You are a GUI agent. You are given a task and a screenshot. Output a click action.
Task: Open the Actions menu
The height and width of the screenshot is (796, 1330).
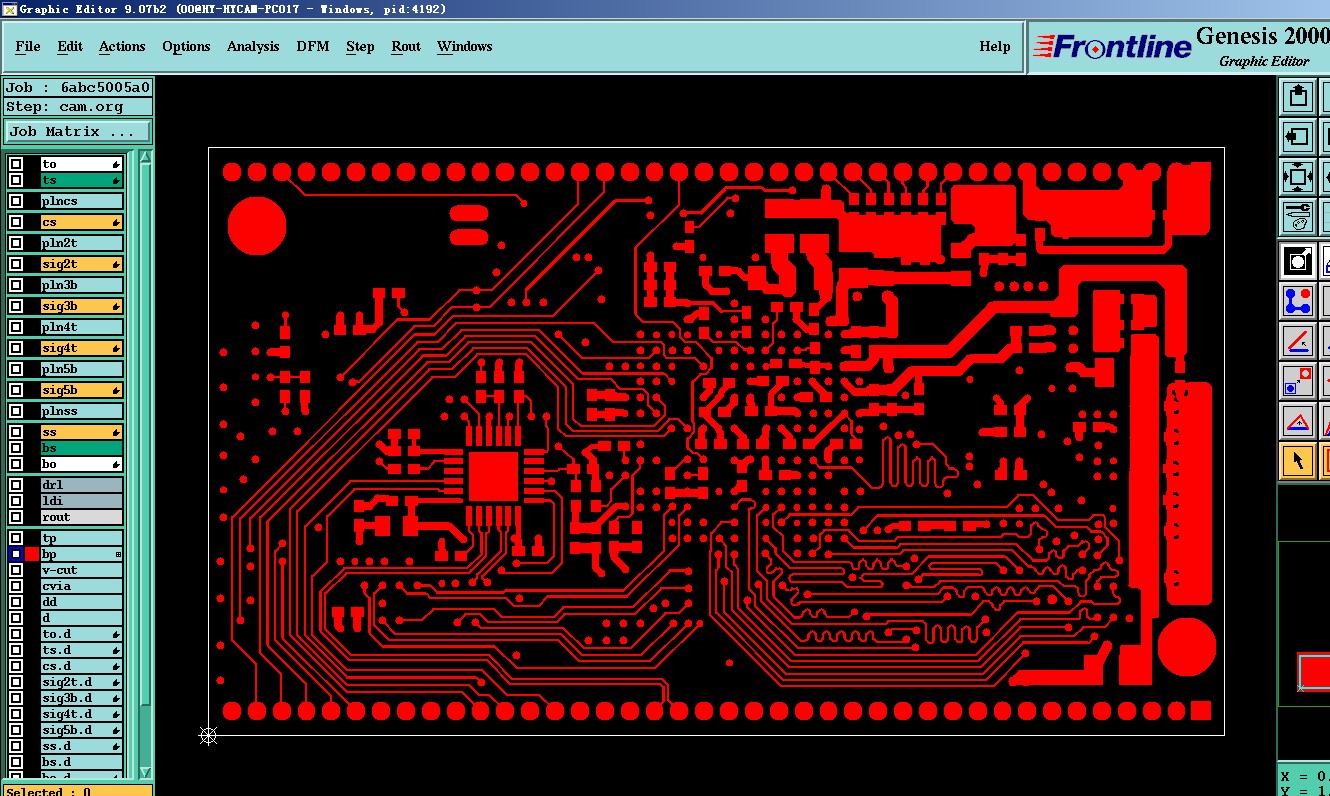click(x=122, y=47)
